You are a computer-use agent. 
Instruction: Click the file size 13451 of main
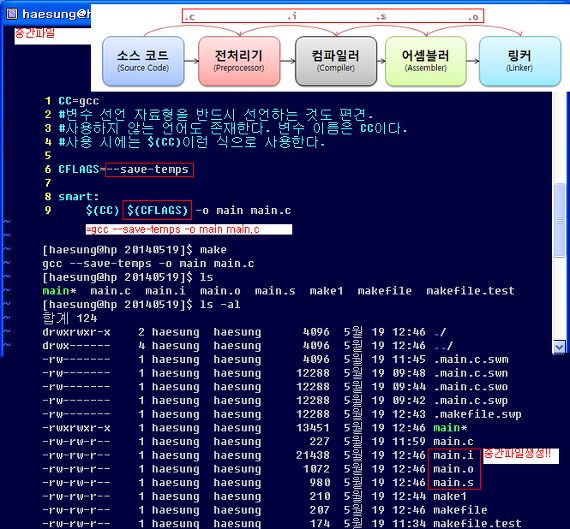tap(313, 428)
